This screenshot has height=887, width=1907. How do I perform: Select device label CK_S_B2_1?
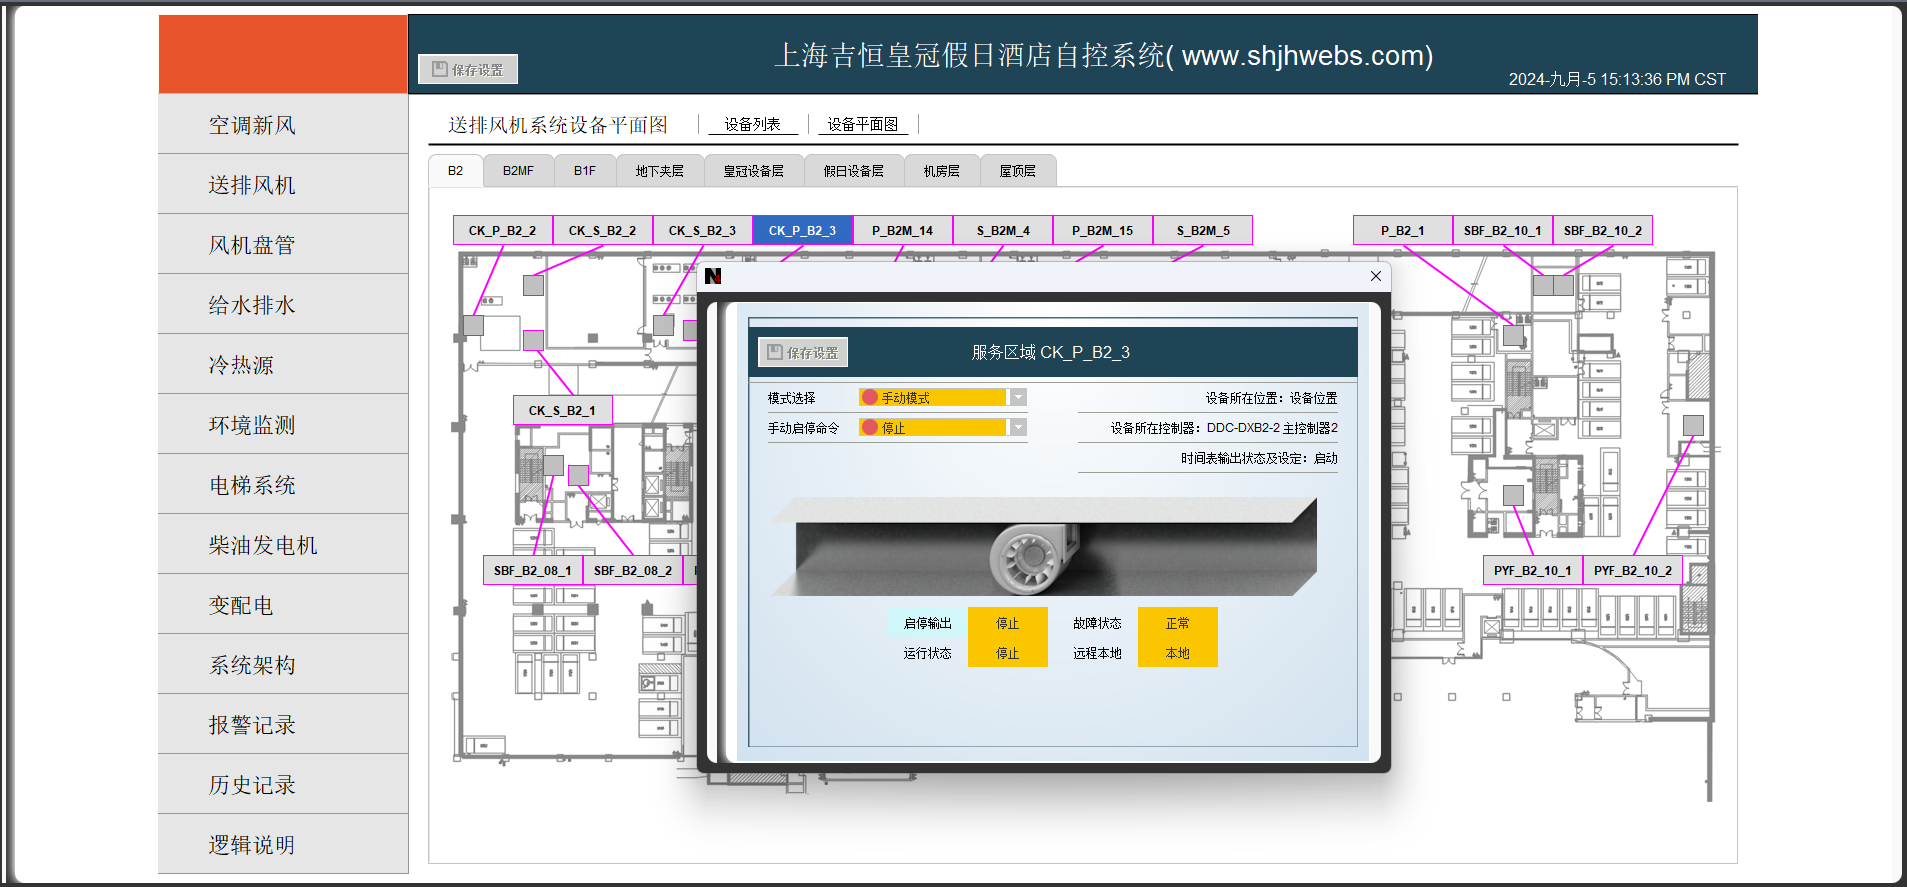pos(563,410)
